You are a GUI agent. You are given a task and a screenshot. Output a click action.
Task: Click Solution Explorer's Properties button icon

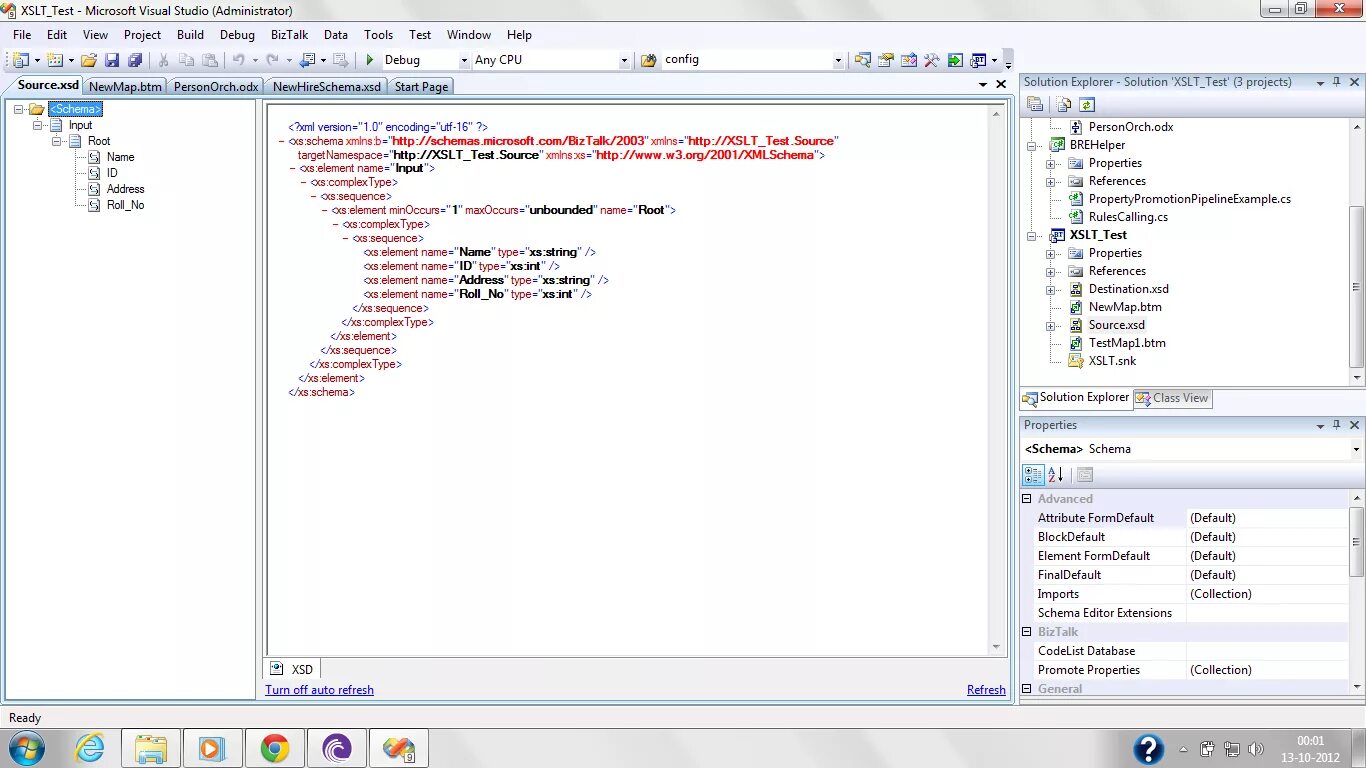(1035, 104)
